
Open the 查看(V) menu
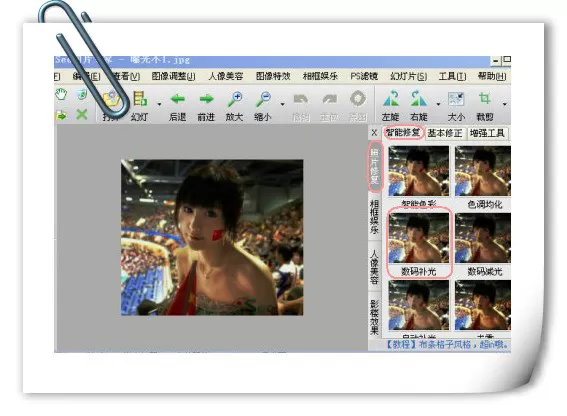[x=126, y=76]
